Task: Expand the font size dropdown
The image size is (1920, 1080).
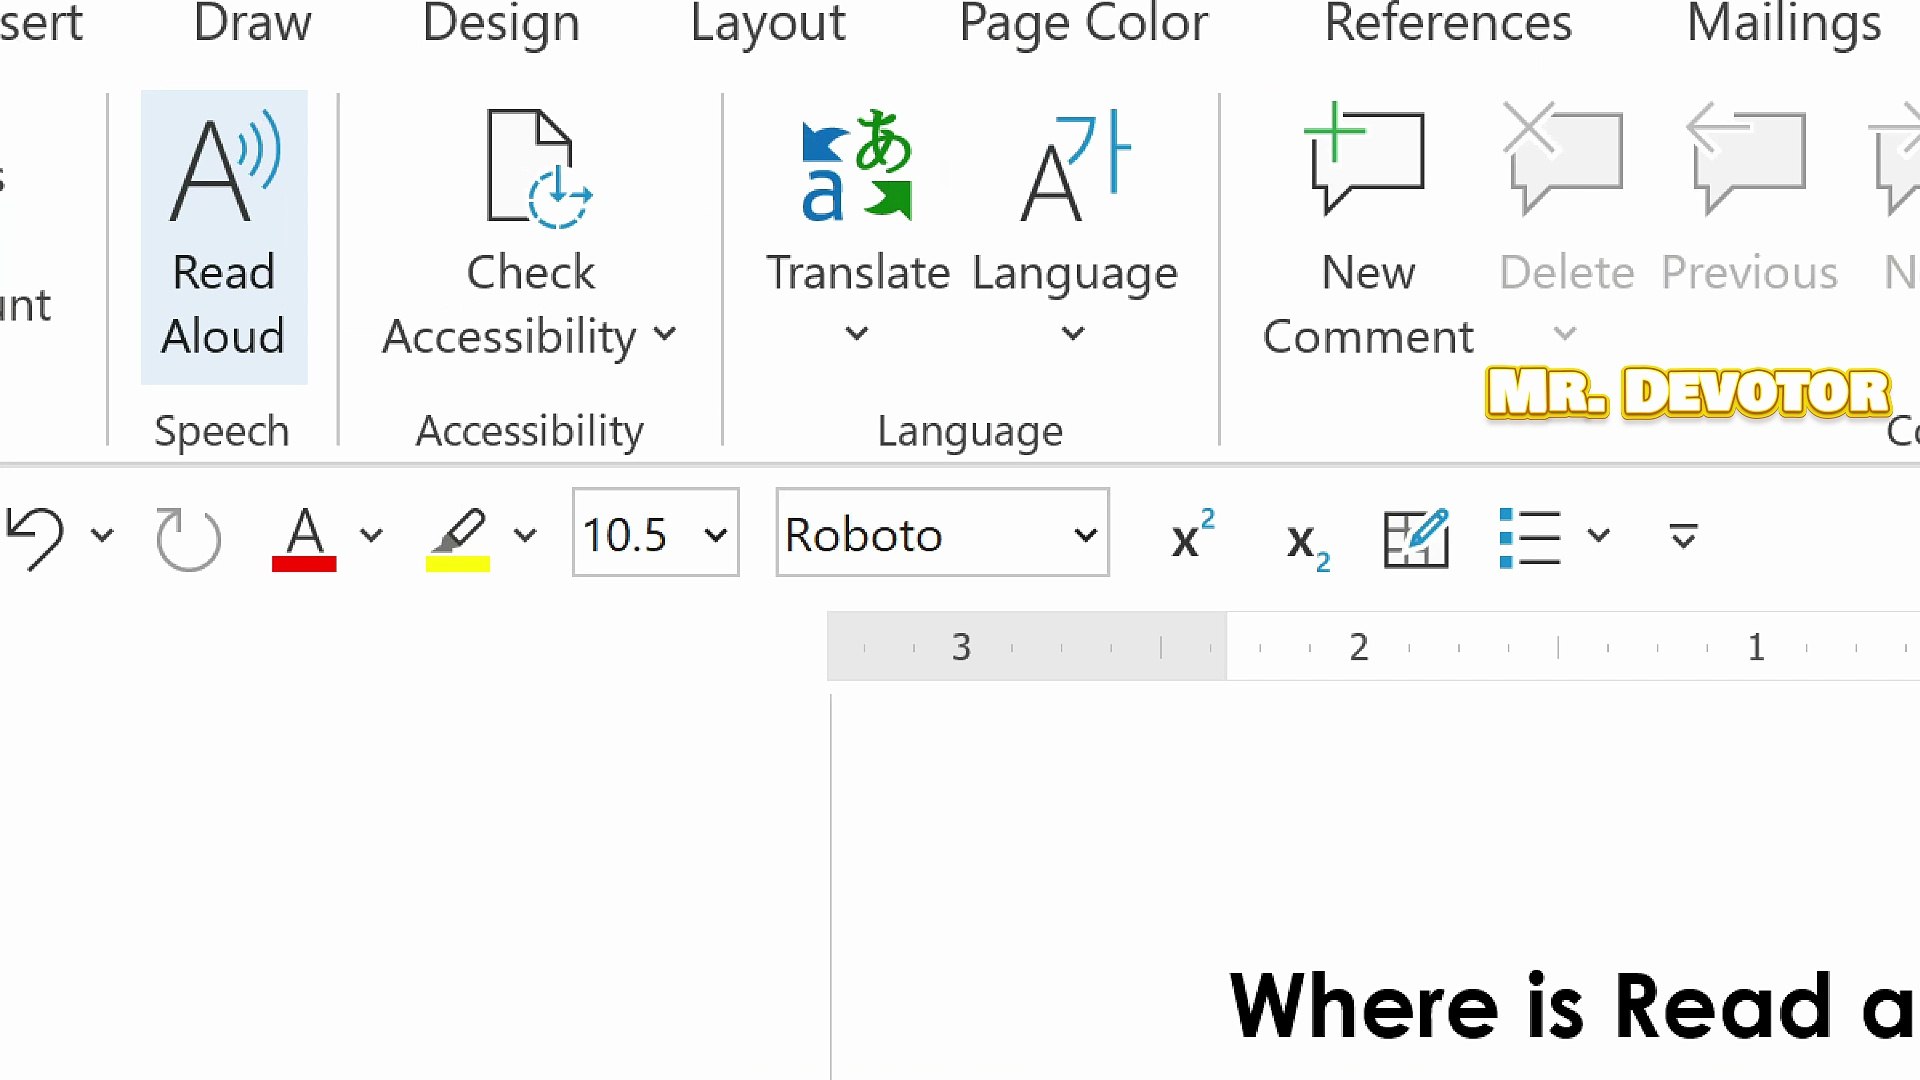Action: 715,536
